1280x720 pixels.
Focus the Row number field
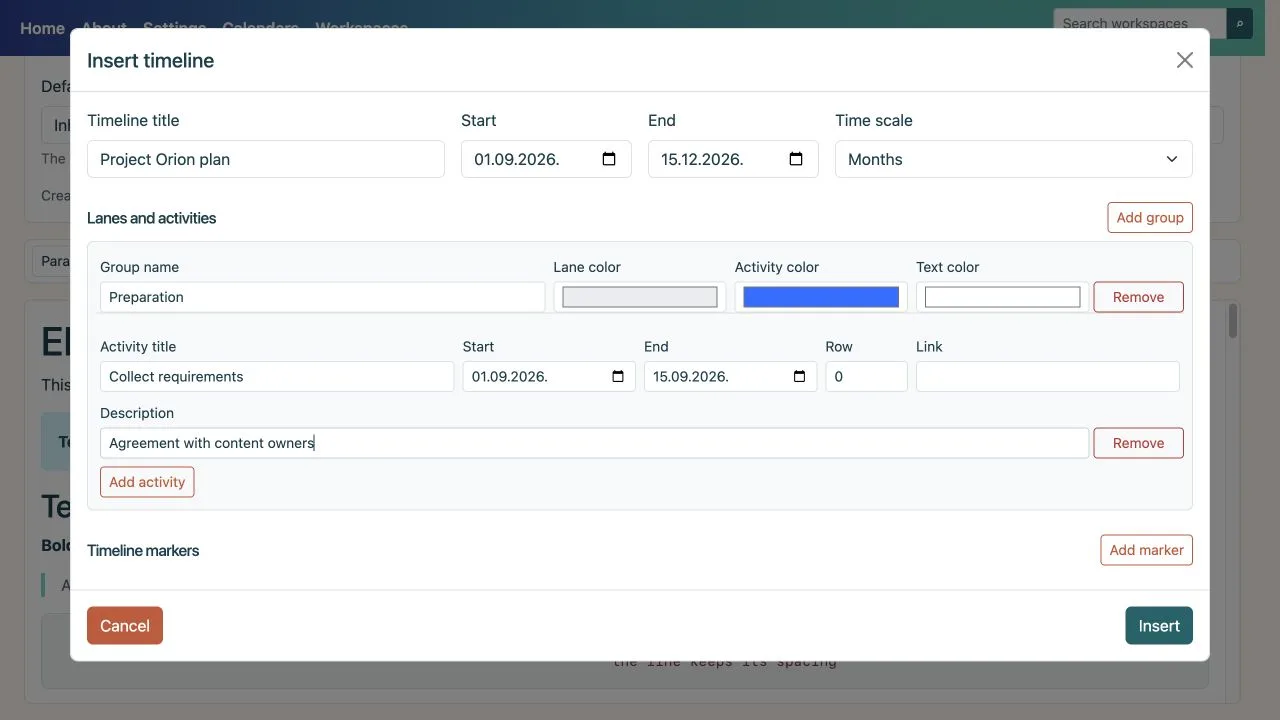(866, 376)
